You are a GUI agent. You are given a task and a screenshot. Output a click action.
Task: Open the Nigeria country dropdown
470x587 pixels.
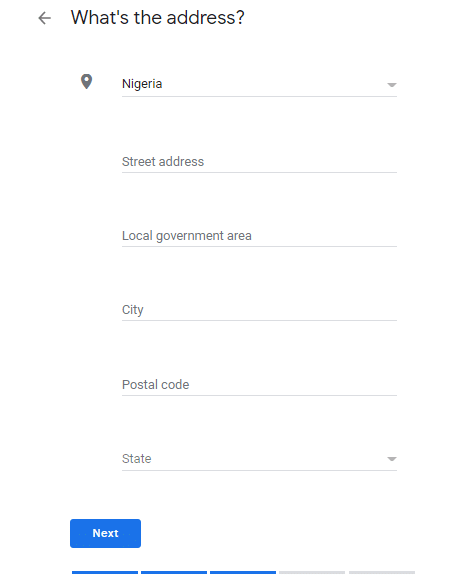coord(259,84)
